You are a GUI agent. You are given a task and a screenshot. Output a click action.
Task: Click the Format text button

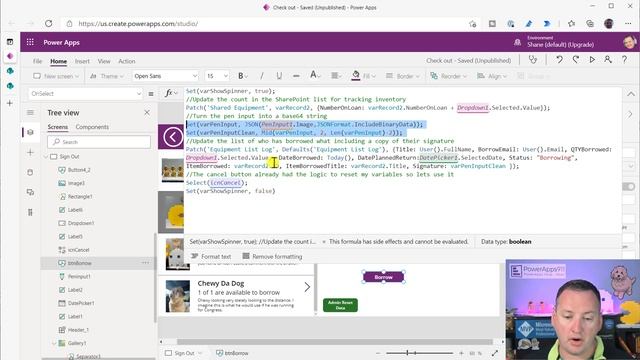coord(211,256)
